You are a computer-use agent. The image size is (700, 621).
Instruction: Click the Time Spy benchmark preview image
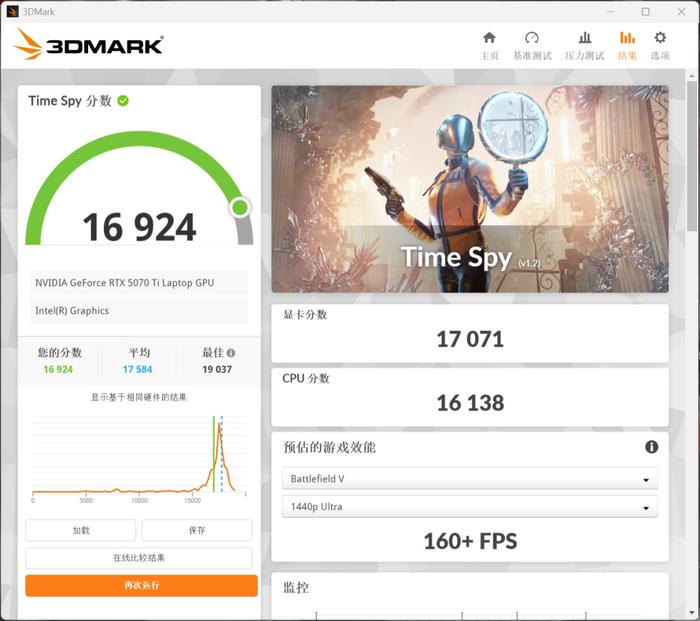pyautogui.click(x=470, y=189)
